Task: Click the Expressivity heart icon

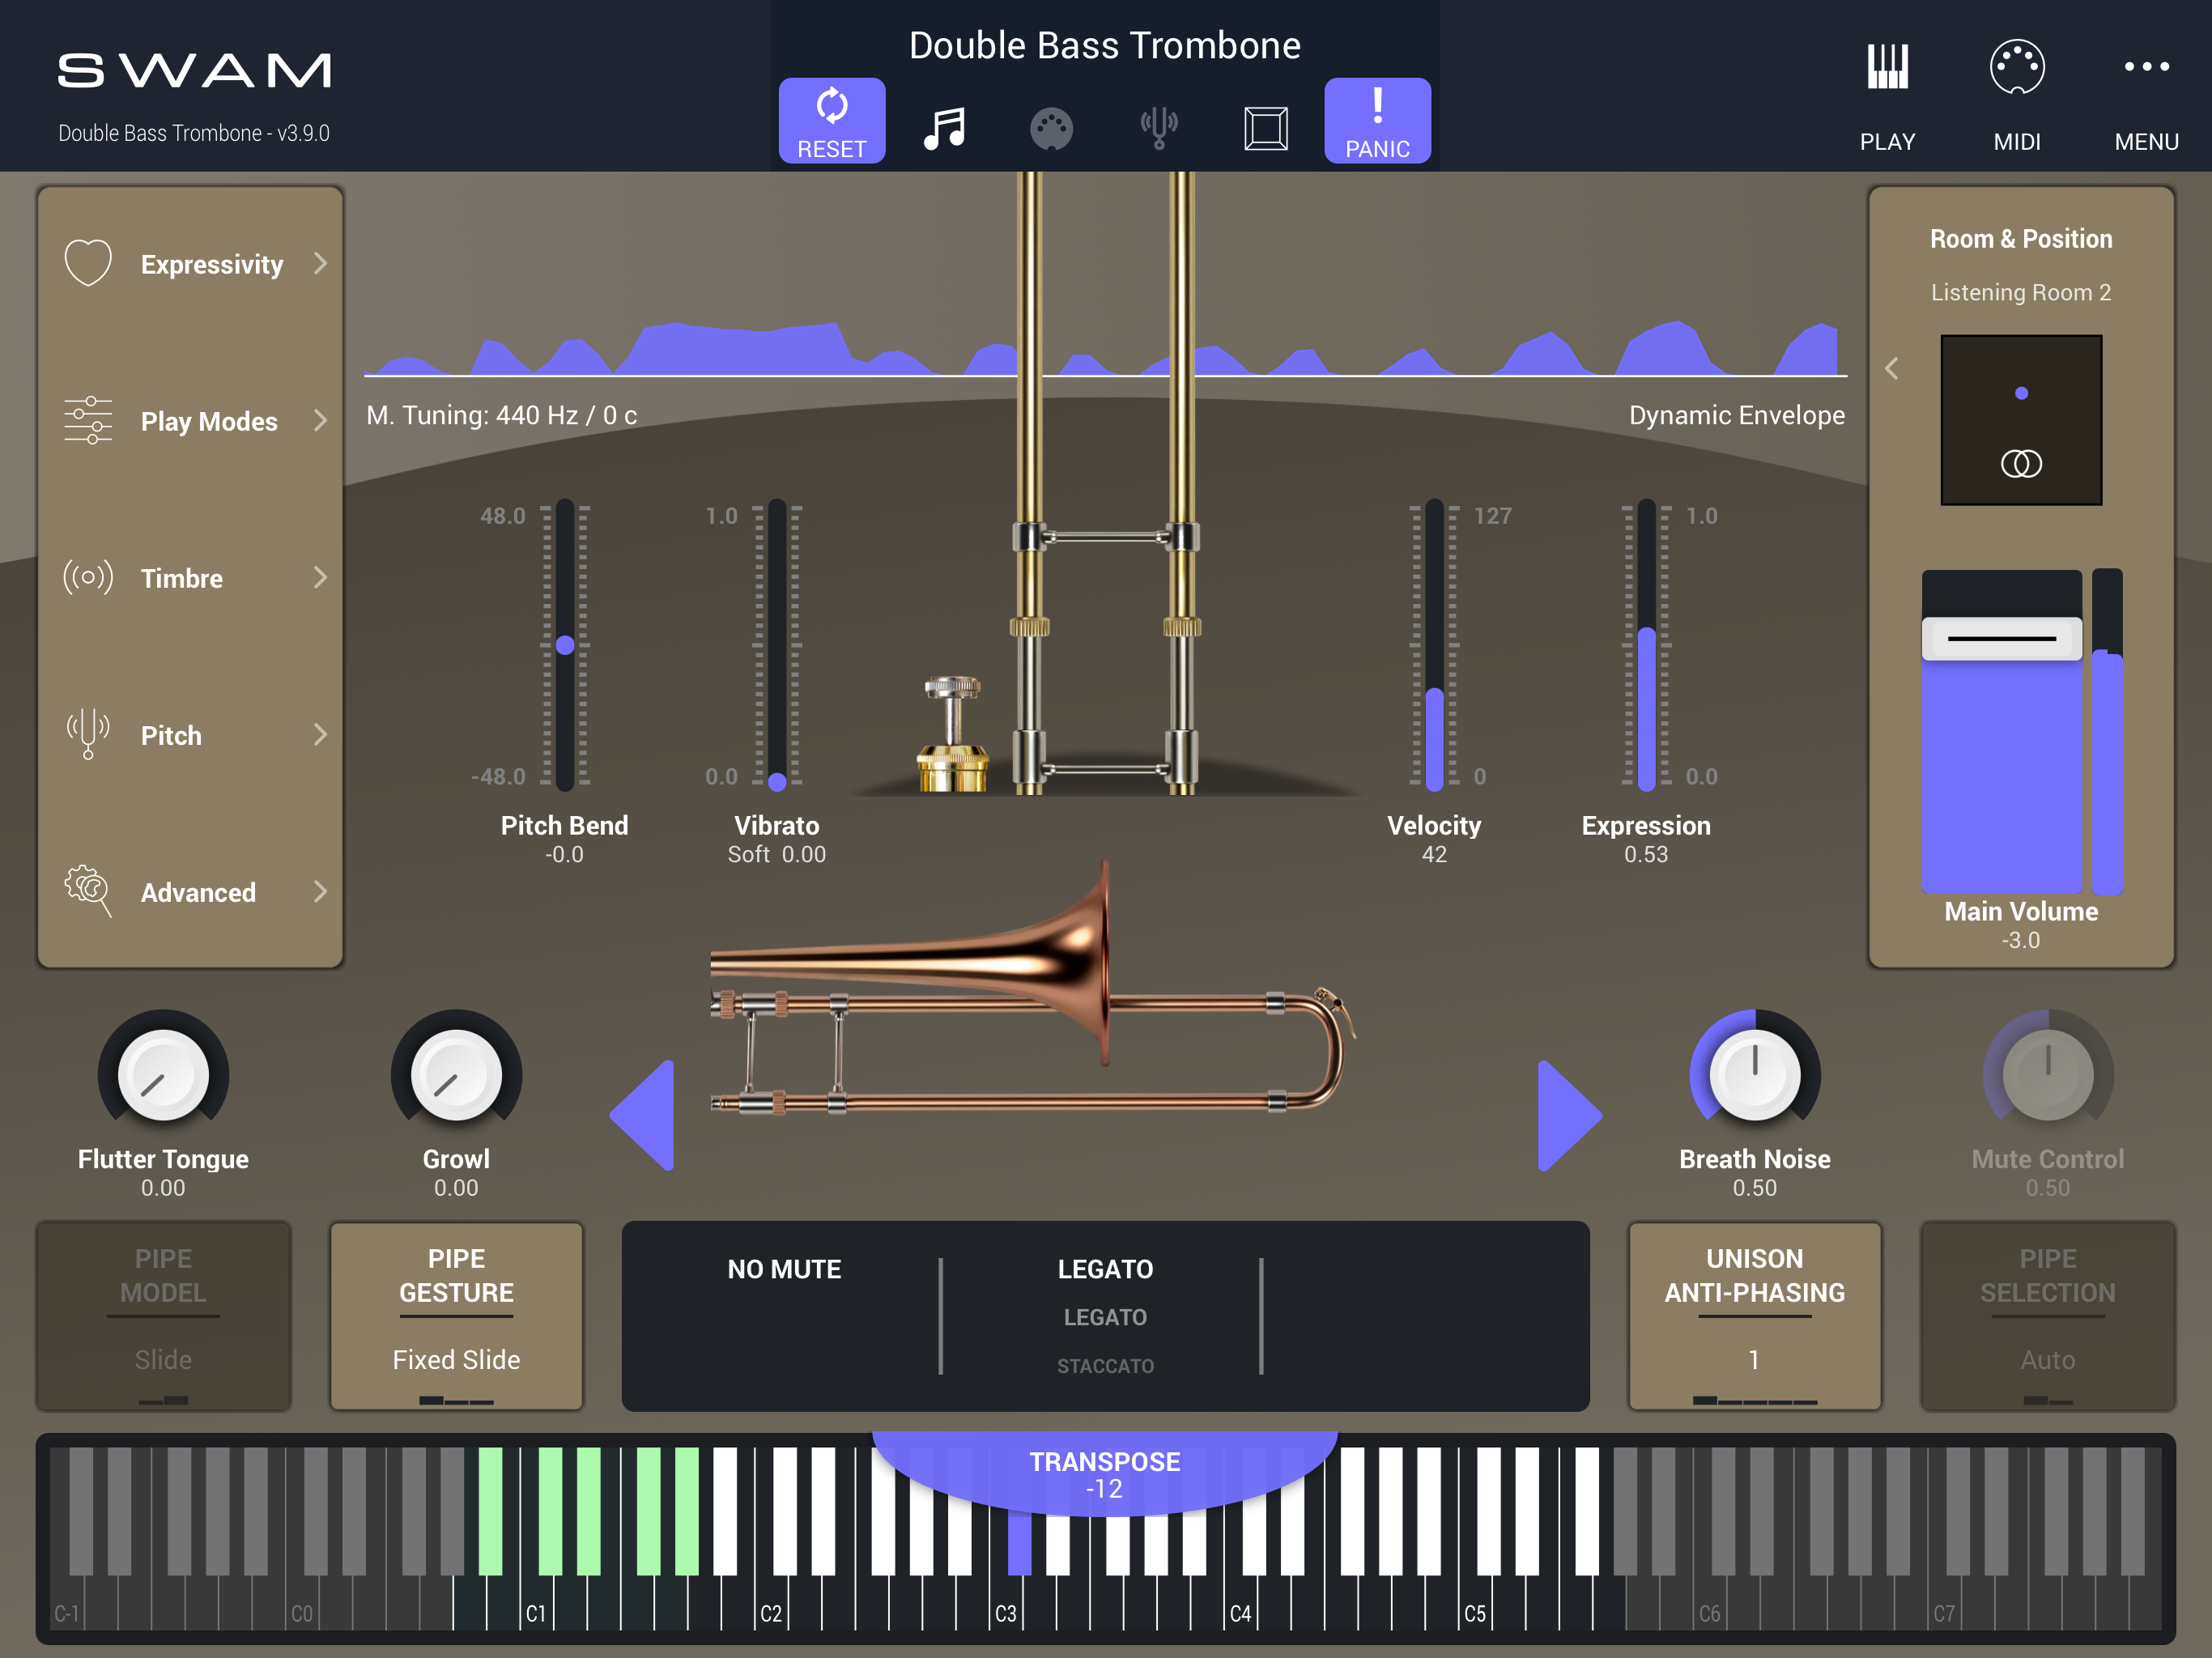Action: (x=88, y=263)
